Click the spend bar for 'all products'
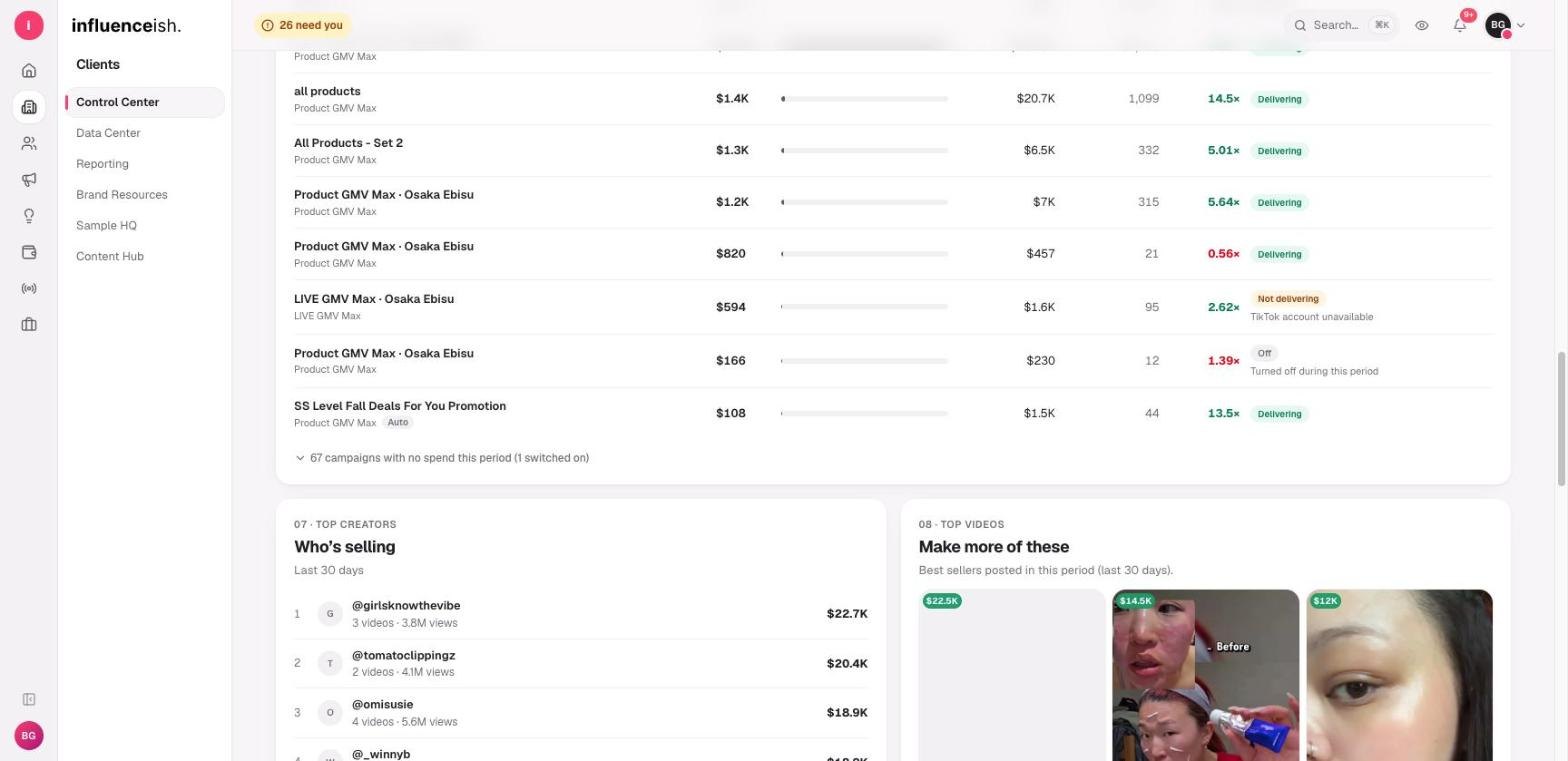Image resolution: width=1568 pixels, height=761 pixels. [864, 99]
